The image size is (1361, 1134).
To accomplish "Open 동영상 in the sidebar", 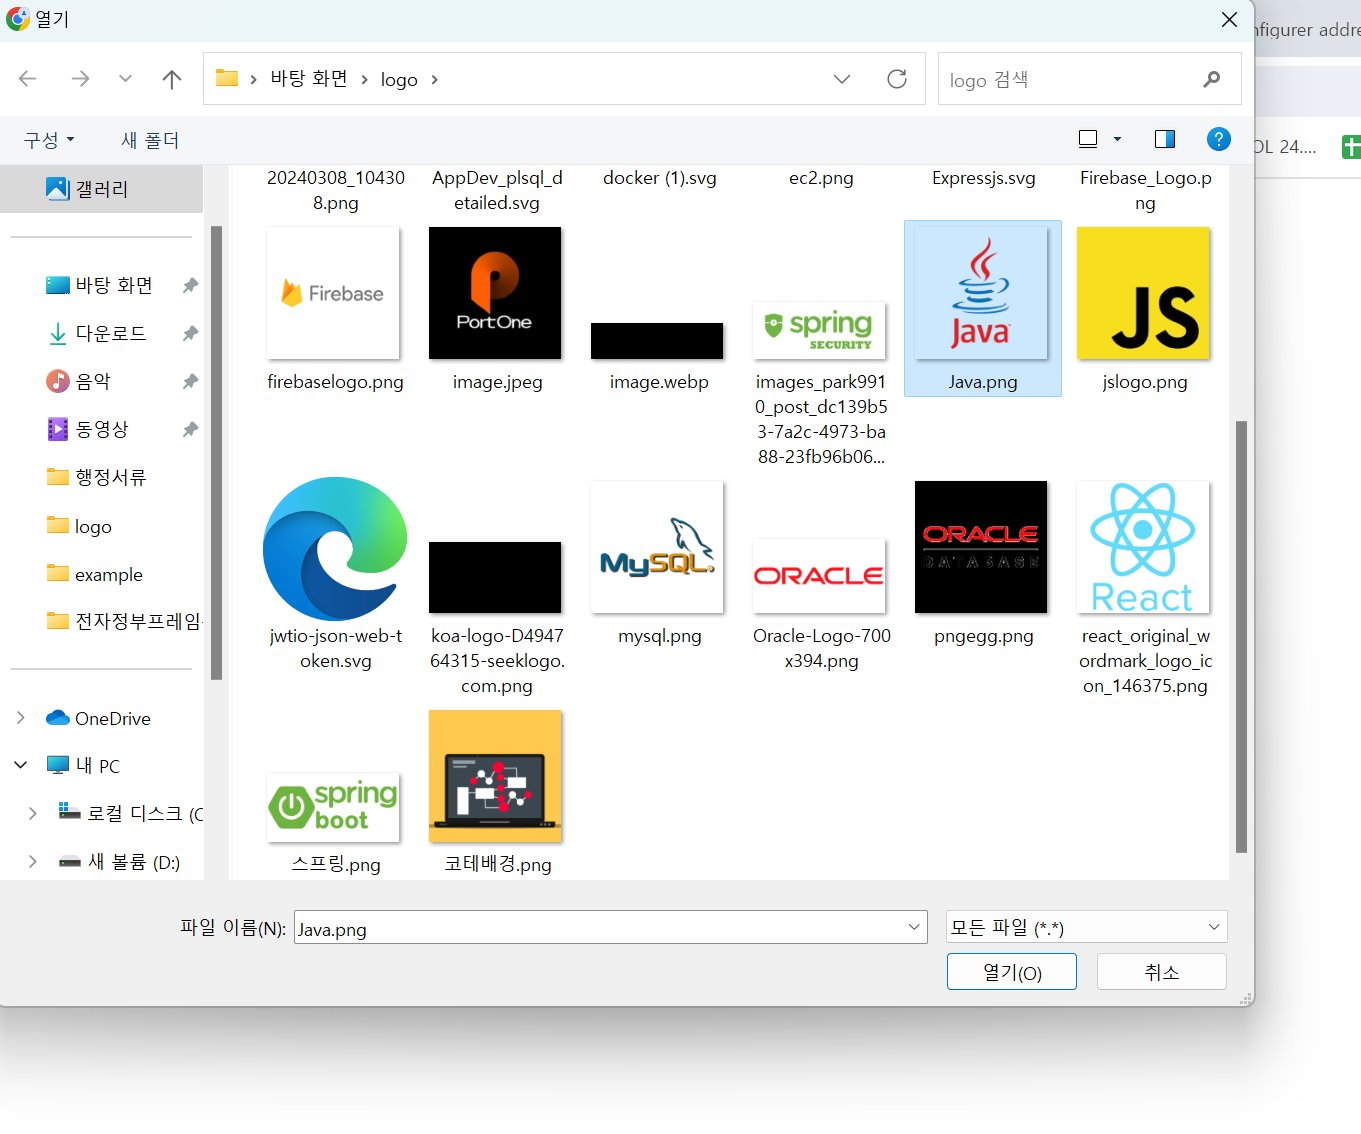I will click(x=101, y=429).
